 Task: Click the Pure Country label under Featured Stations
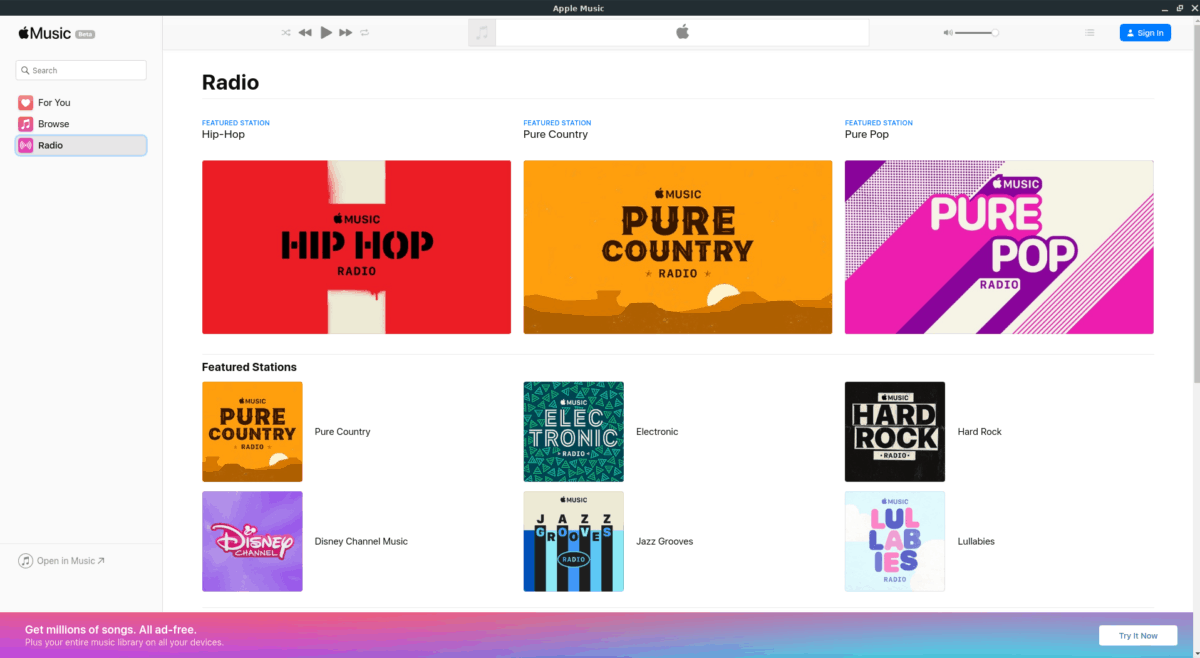343,432
